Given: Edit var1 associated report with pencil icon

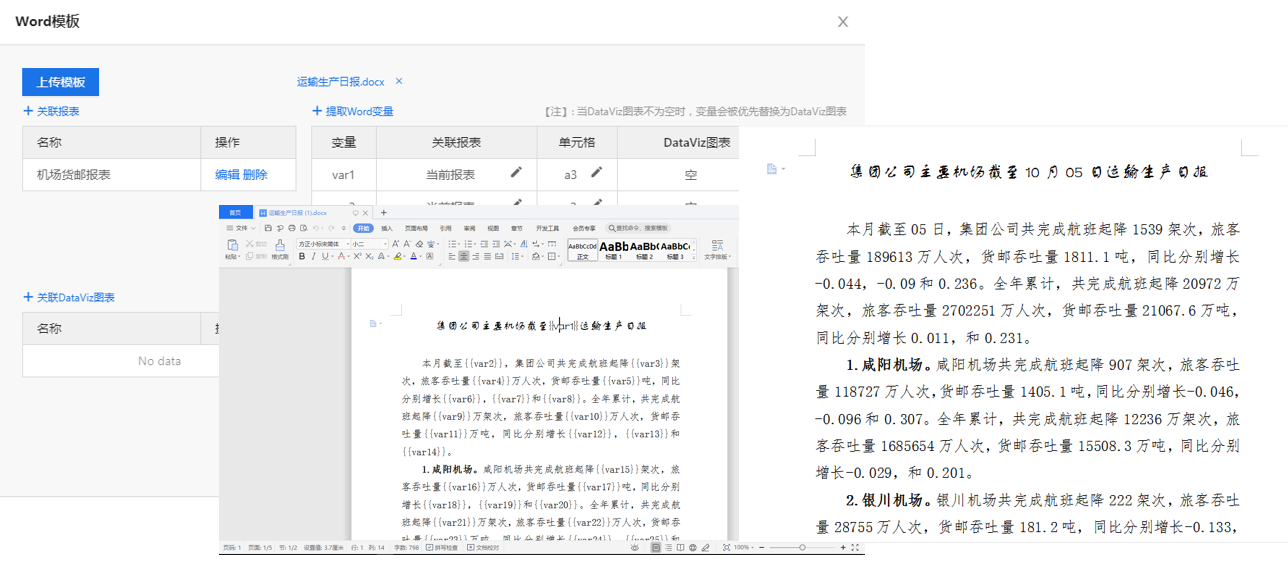Looking at the screenshot, I should click(x=516, y=173).
